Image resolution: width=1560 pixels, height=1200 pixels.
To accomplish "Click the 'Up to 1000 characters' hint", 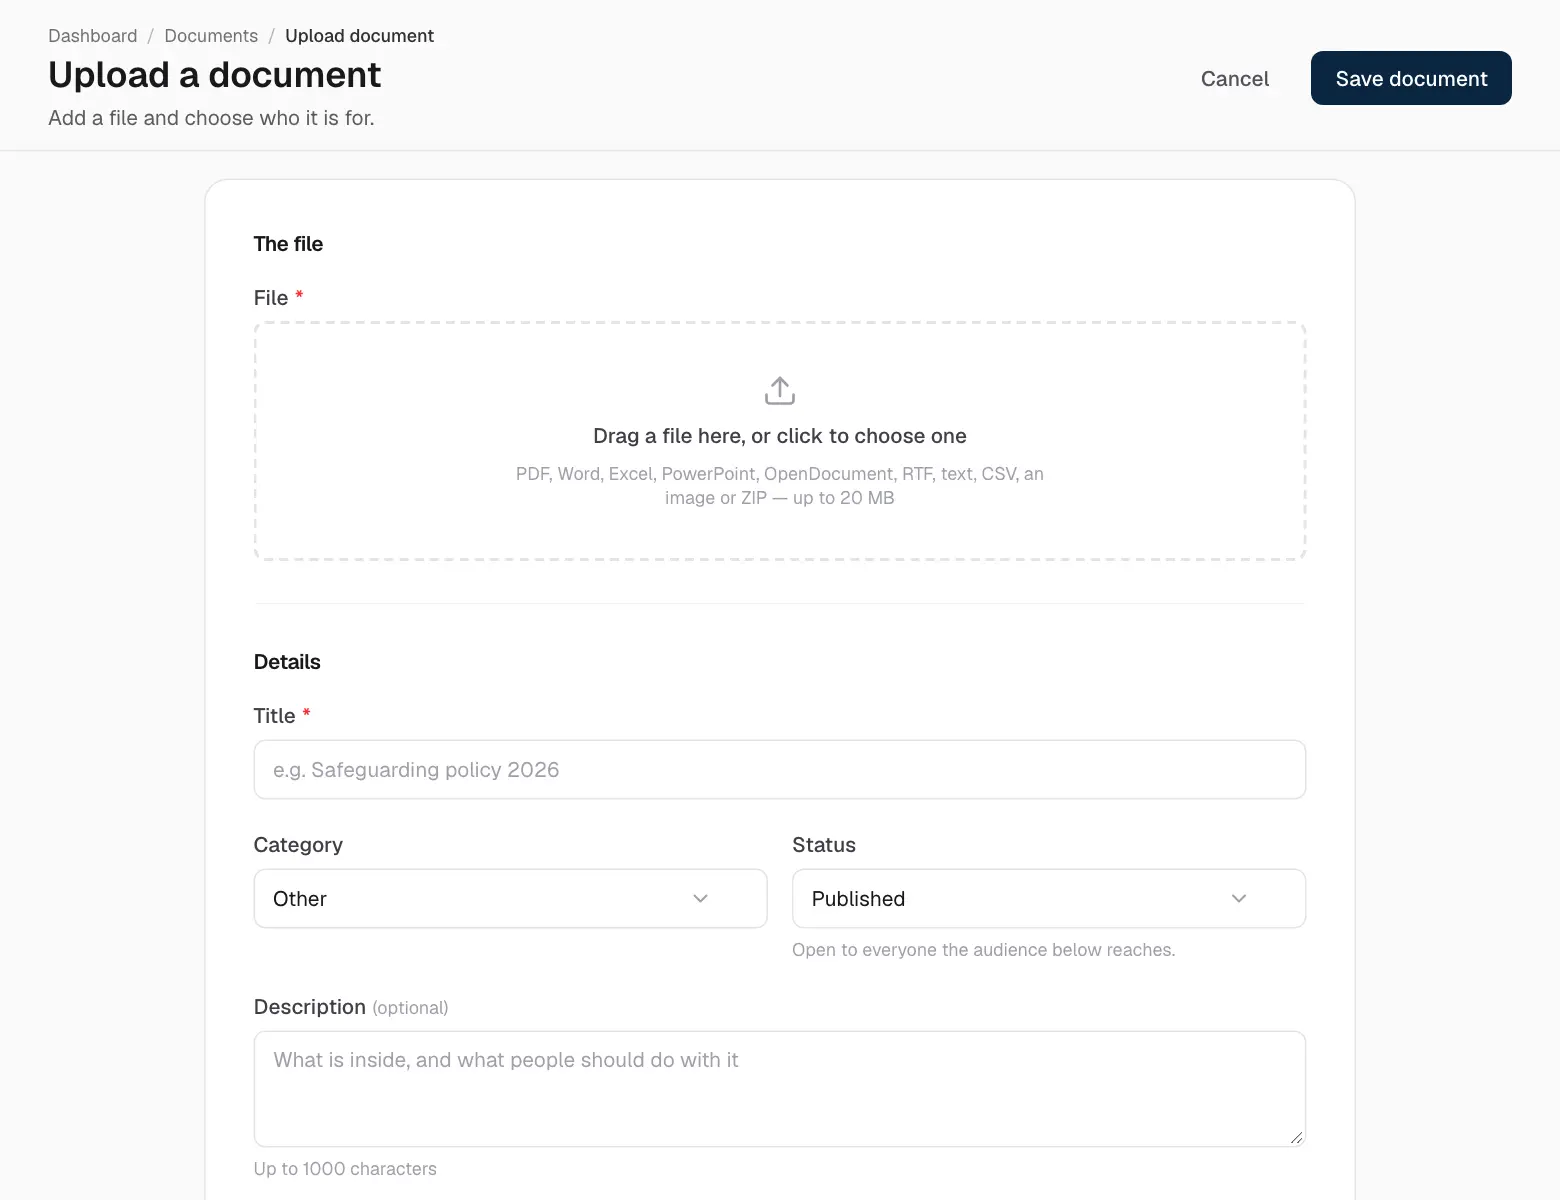I will click(345, 1168).
